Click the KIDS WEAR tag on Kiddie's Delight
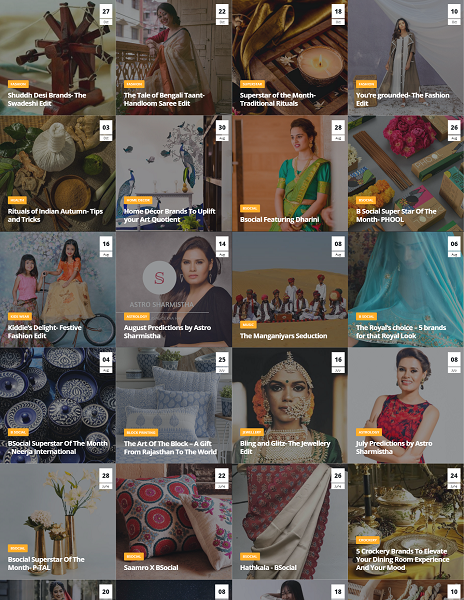464x600 pixels. [x=20, y=316]
